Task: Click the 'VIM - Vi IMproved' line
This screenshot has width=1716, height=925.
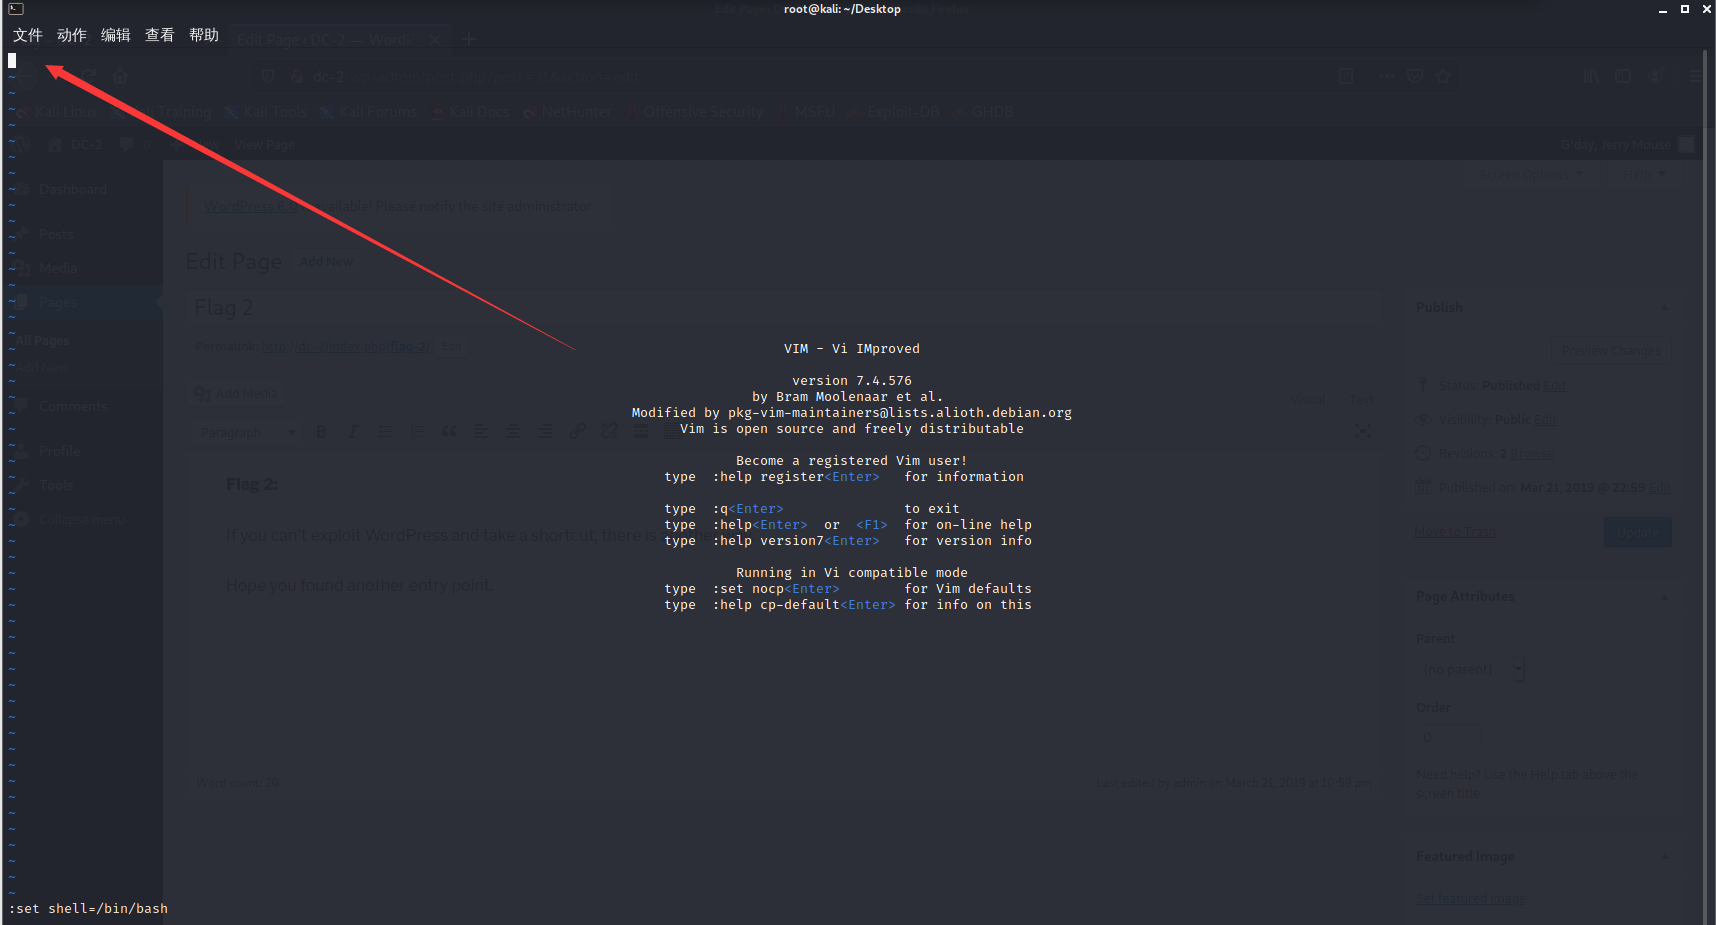Action: [852, 349]
